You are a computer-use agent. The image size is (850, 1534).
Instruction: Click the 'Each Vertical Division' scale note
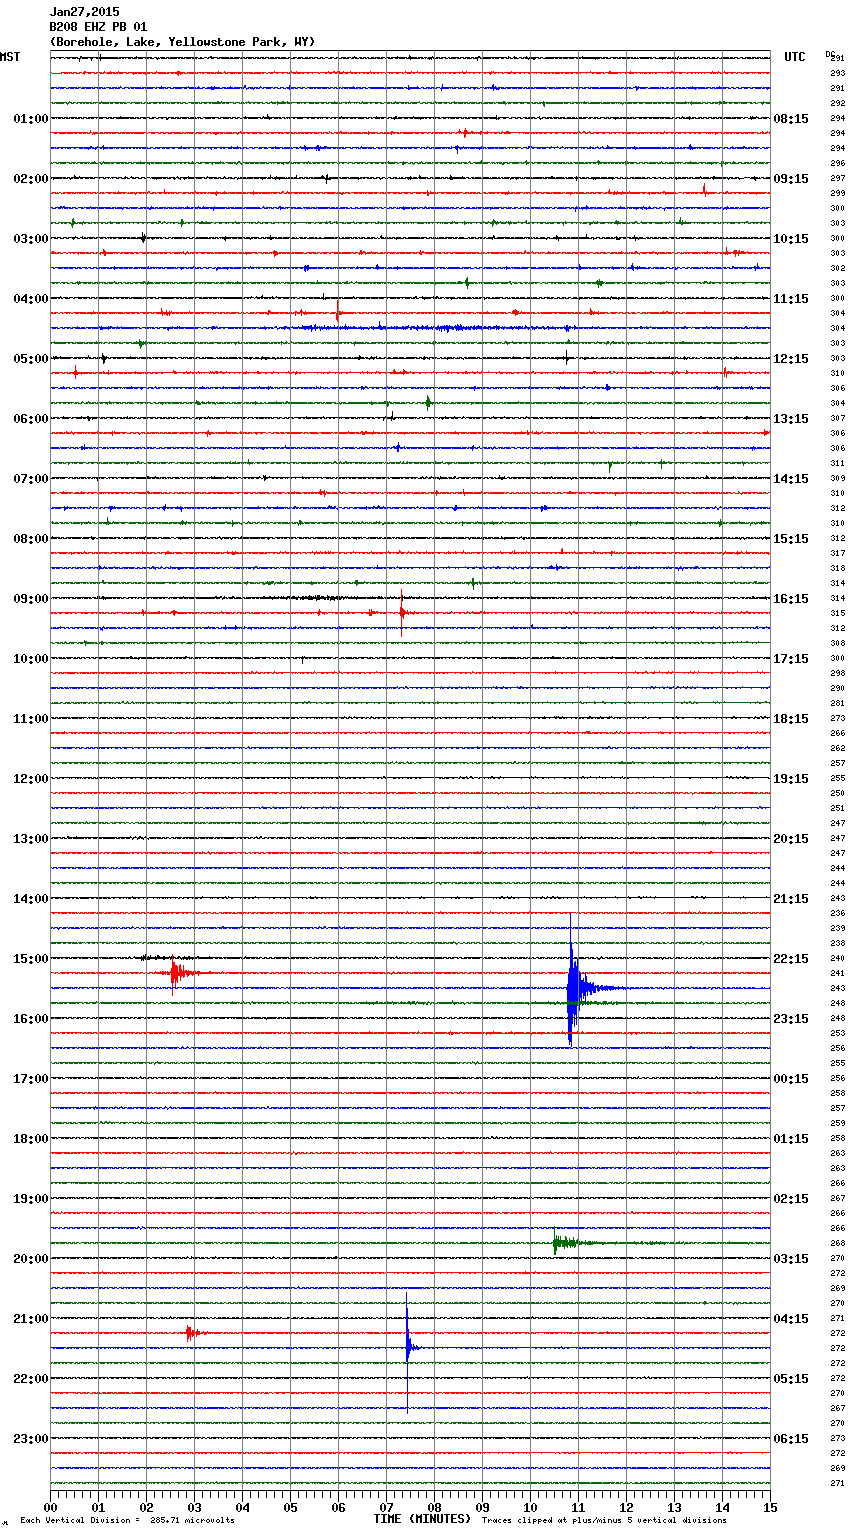pyautogui.click(x=127, y=1520)
